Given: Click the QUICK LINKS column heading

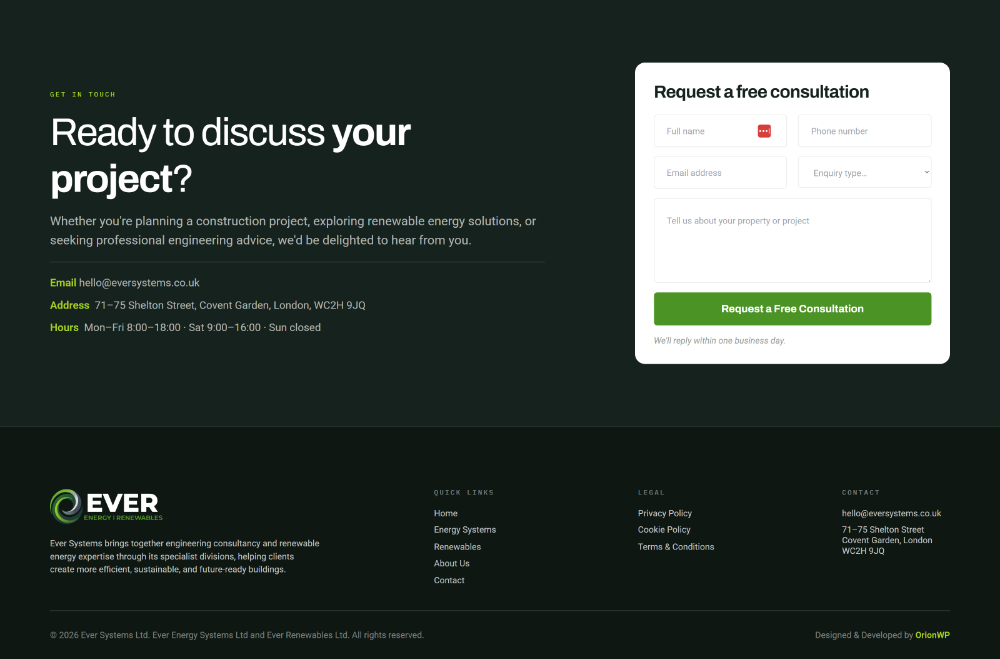Looking at the screenshot, I should point(464,492).
